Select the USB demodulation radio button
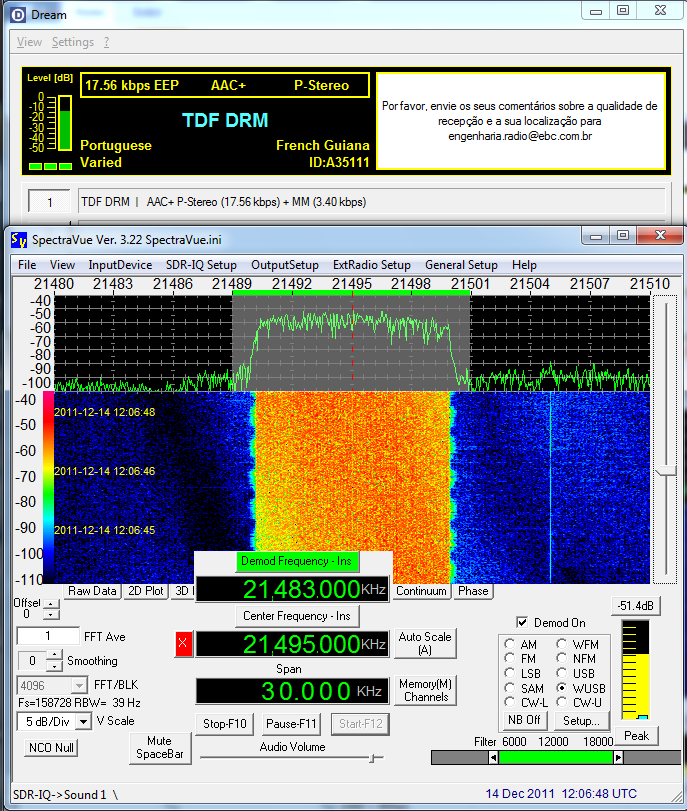 (x=563, y=674)
